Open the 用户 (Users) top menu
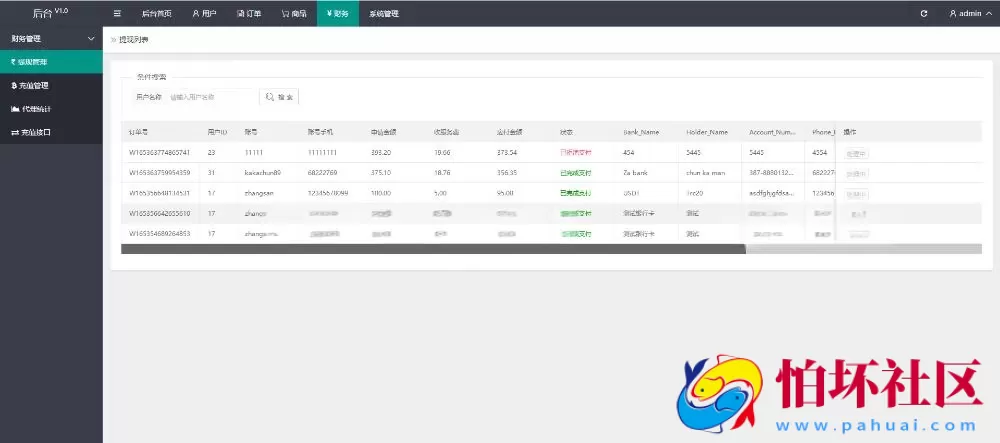The width and height of the screenshot is (1000, 443). coord(204,14)
